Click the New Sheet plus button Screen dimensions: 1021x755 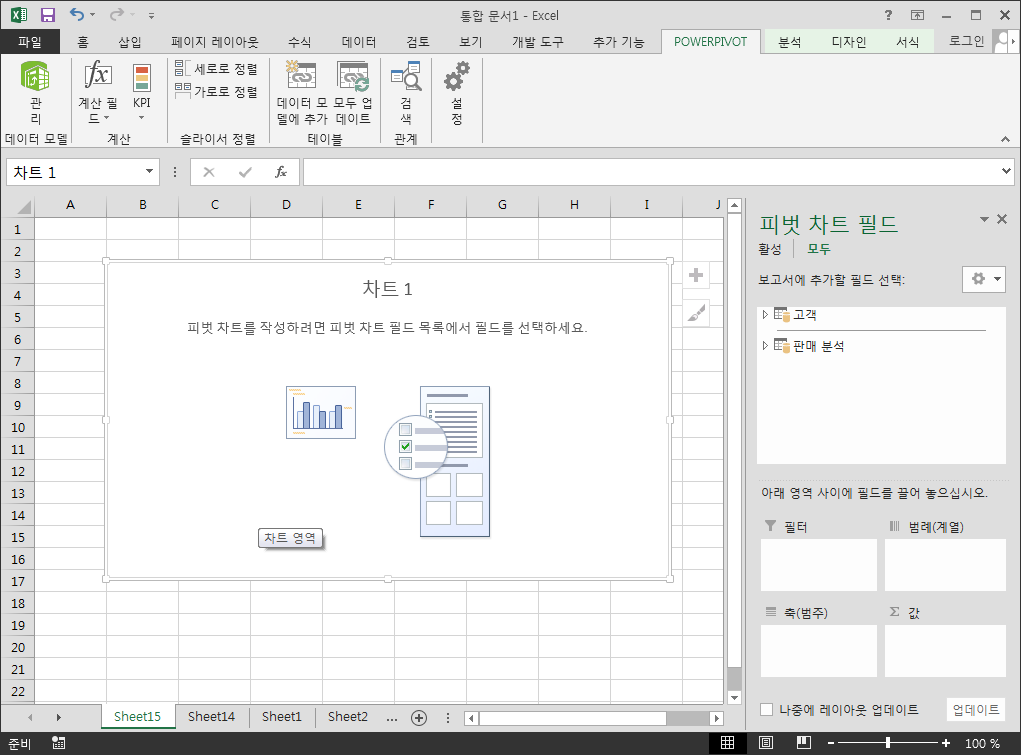(x=419, y=718)
